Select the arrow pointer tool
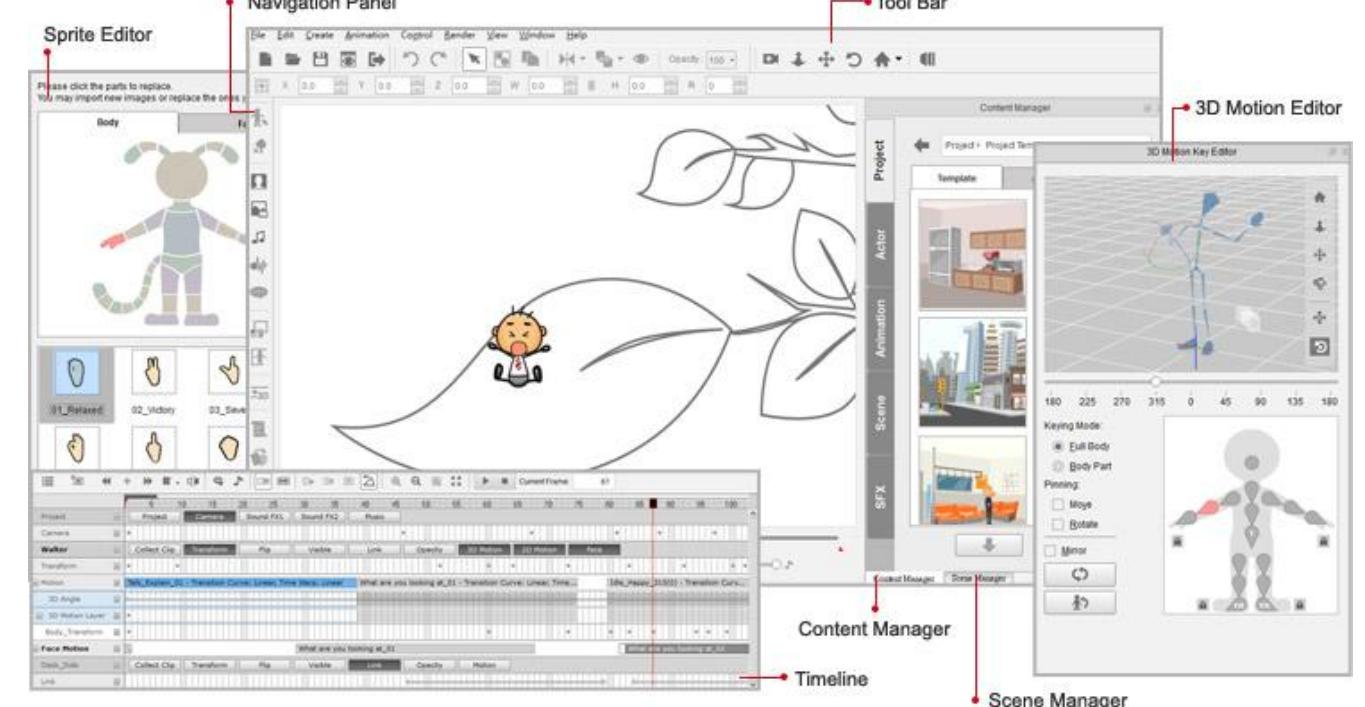The width and height of the screenshot is (1365, 707). (x=475, y=59)
